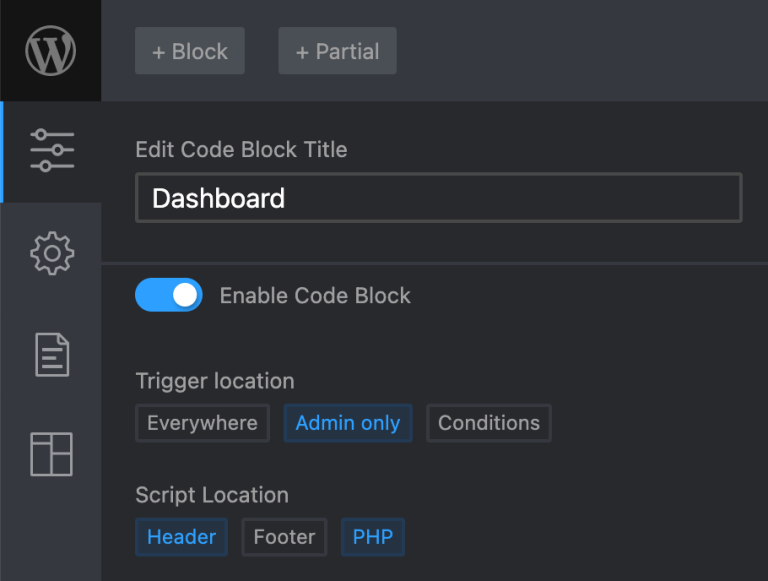Open the document page icon in sidebar
768x581 pixels.
point(52,355)
